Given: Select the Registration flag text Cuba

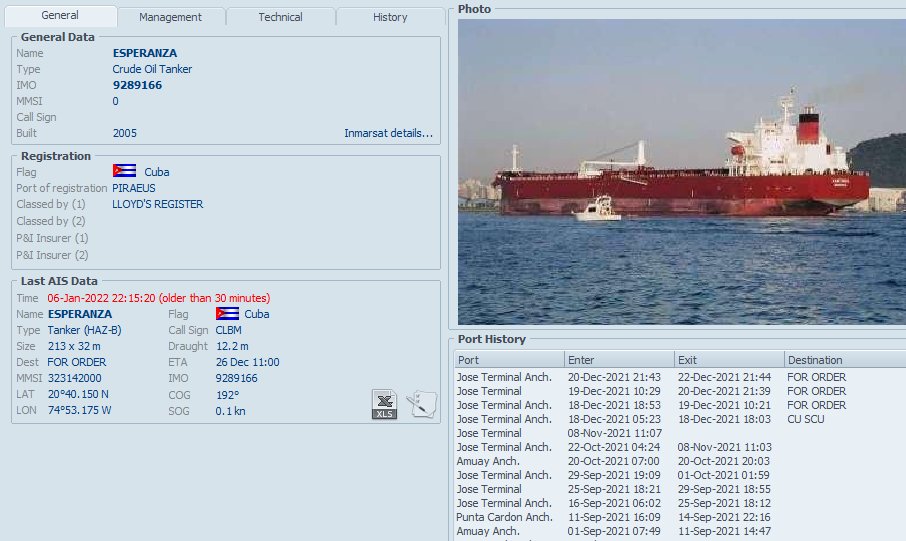Looking at the screenshot, I should [x=157, y=172].
